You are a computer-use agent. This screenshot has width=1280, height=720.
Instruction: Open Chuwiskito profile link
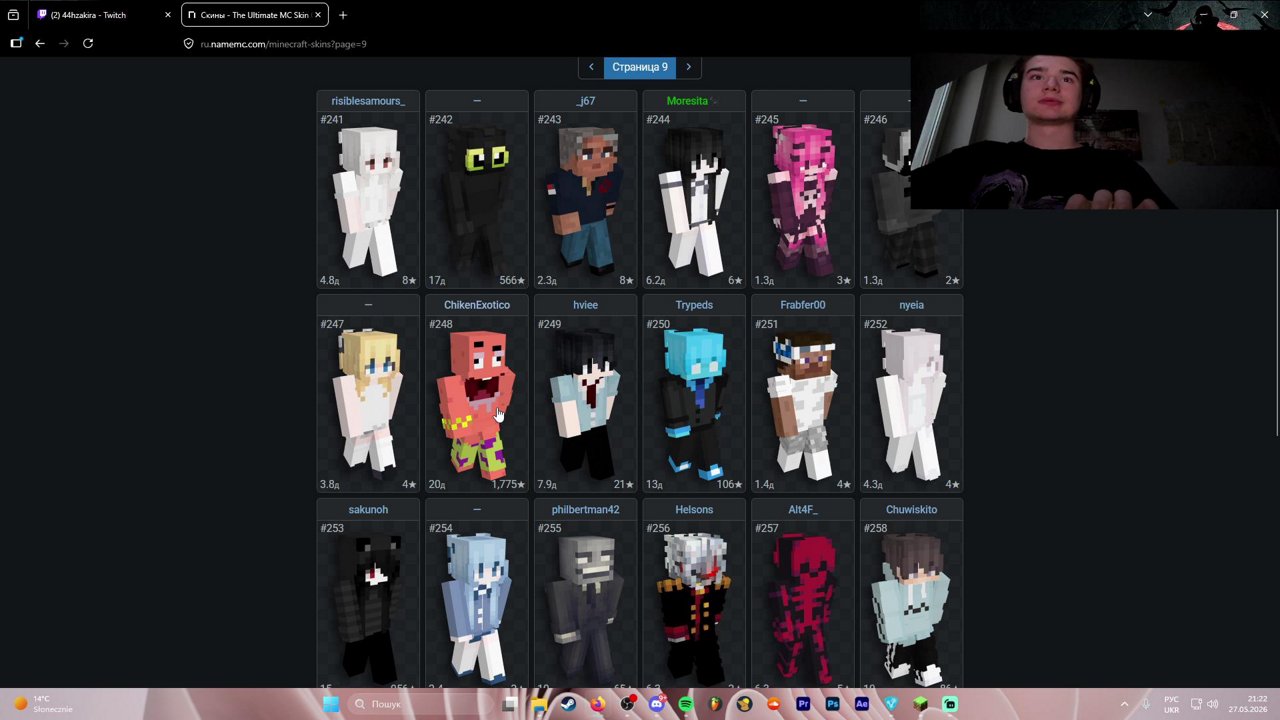click(911, 510)
